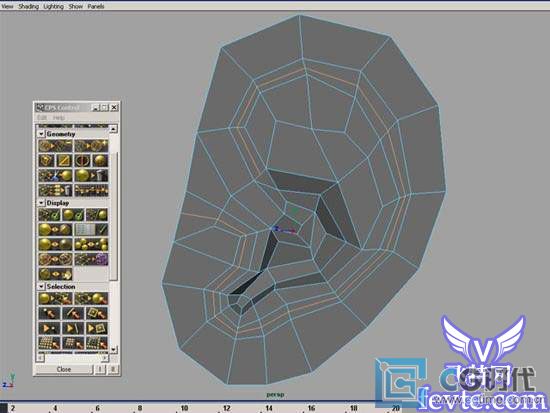Viewport: 550px width, 413px height.
Task: Click the wireframe-to-sphere icon with blue star
Action: tap(55, 175)
